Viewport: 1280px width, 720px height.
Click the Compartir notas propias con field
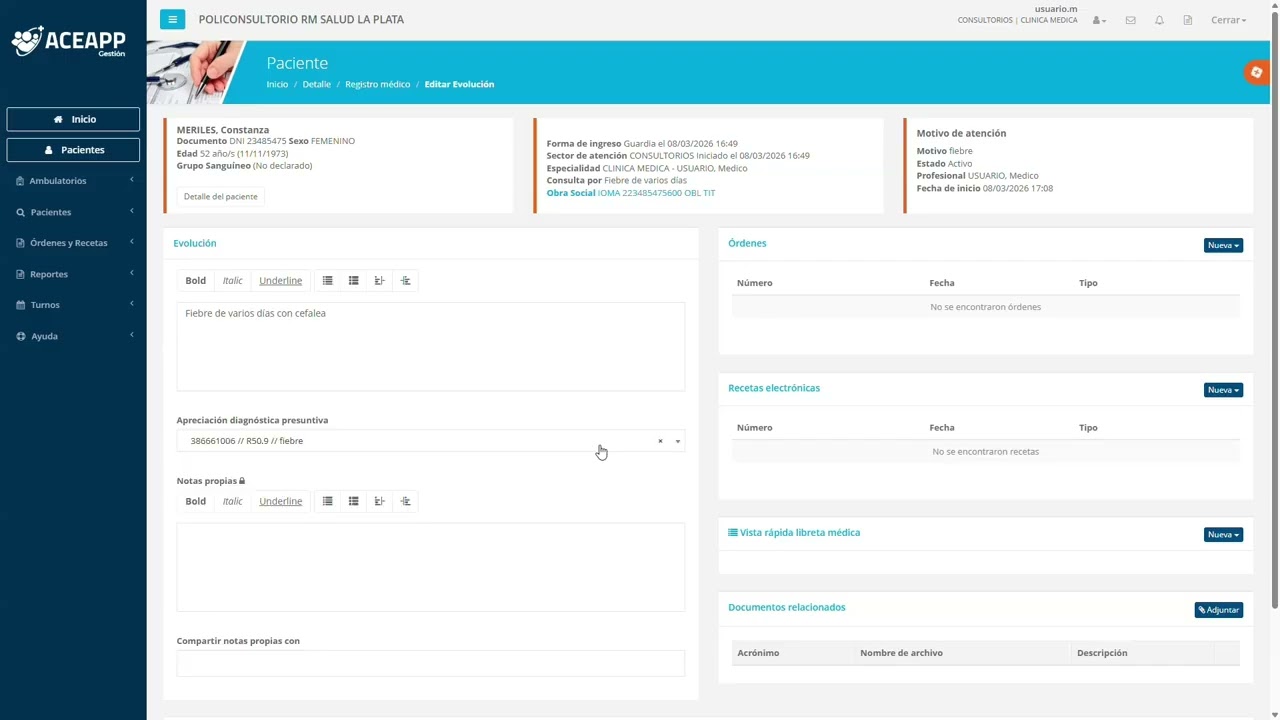point(431,663)
